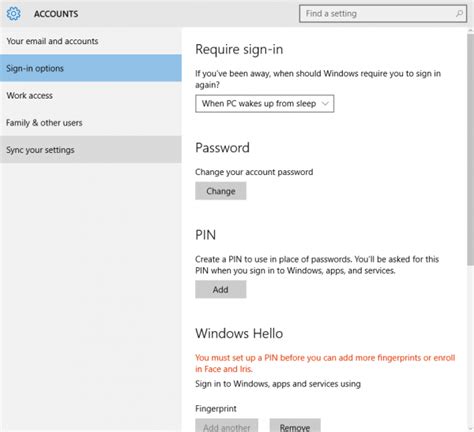Click the Settings gear icon
The width and height of the screenshot is (474, 432).
pyautogui.click(x=13, y=14)
